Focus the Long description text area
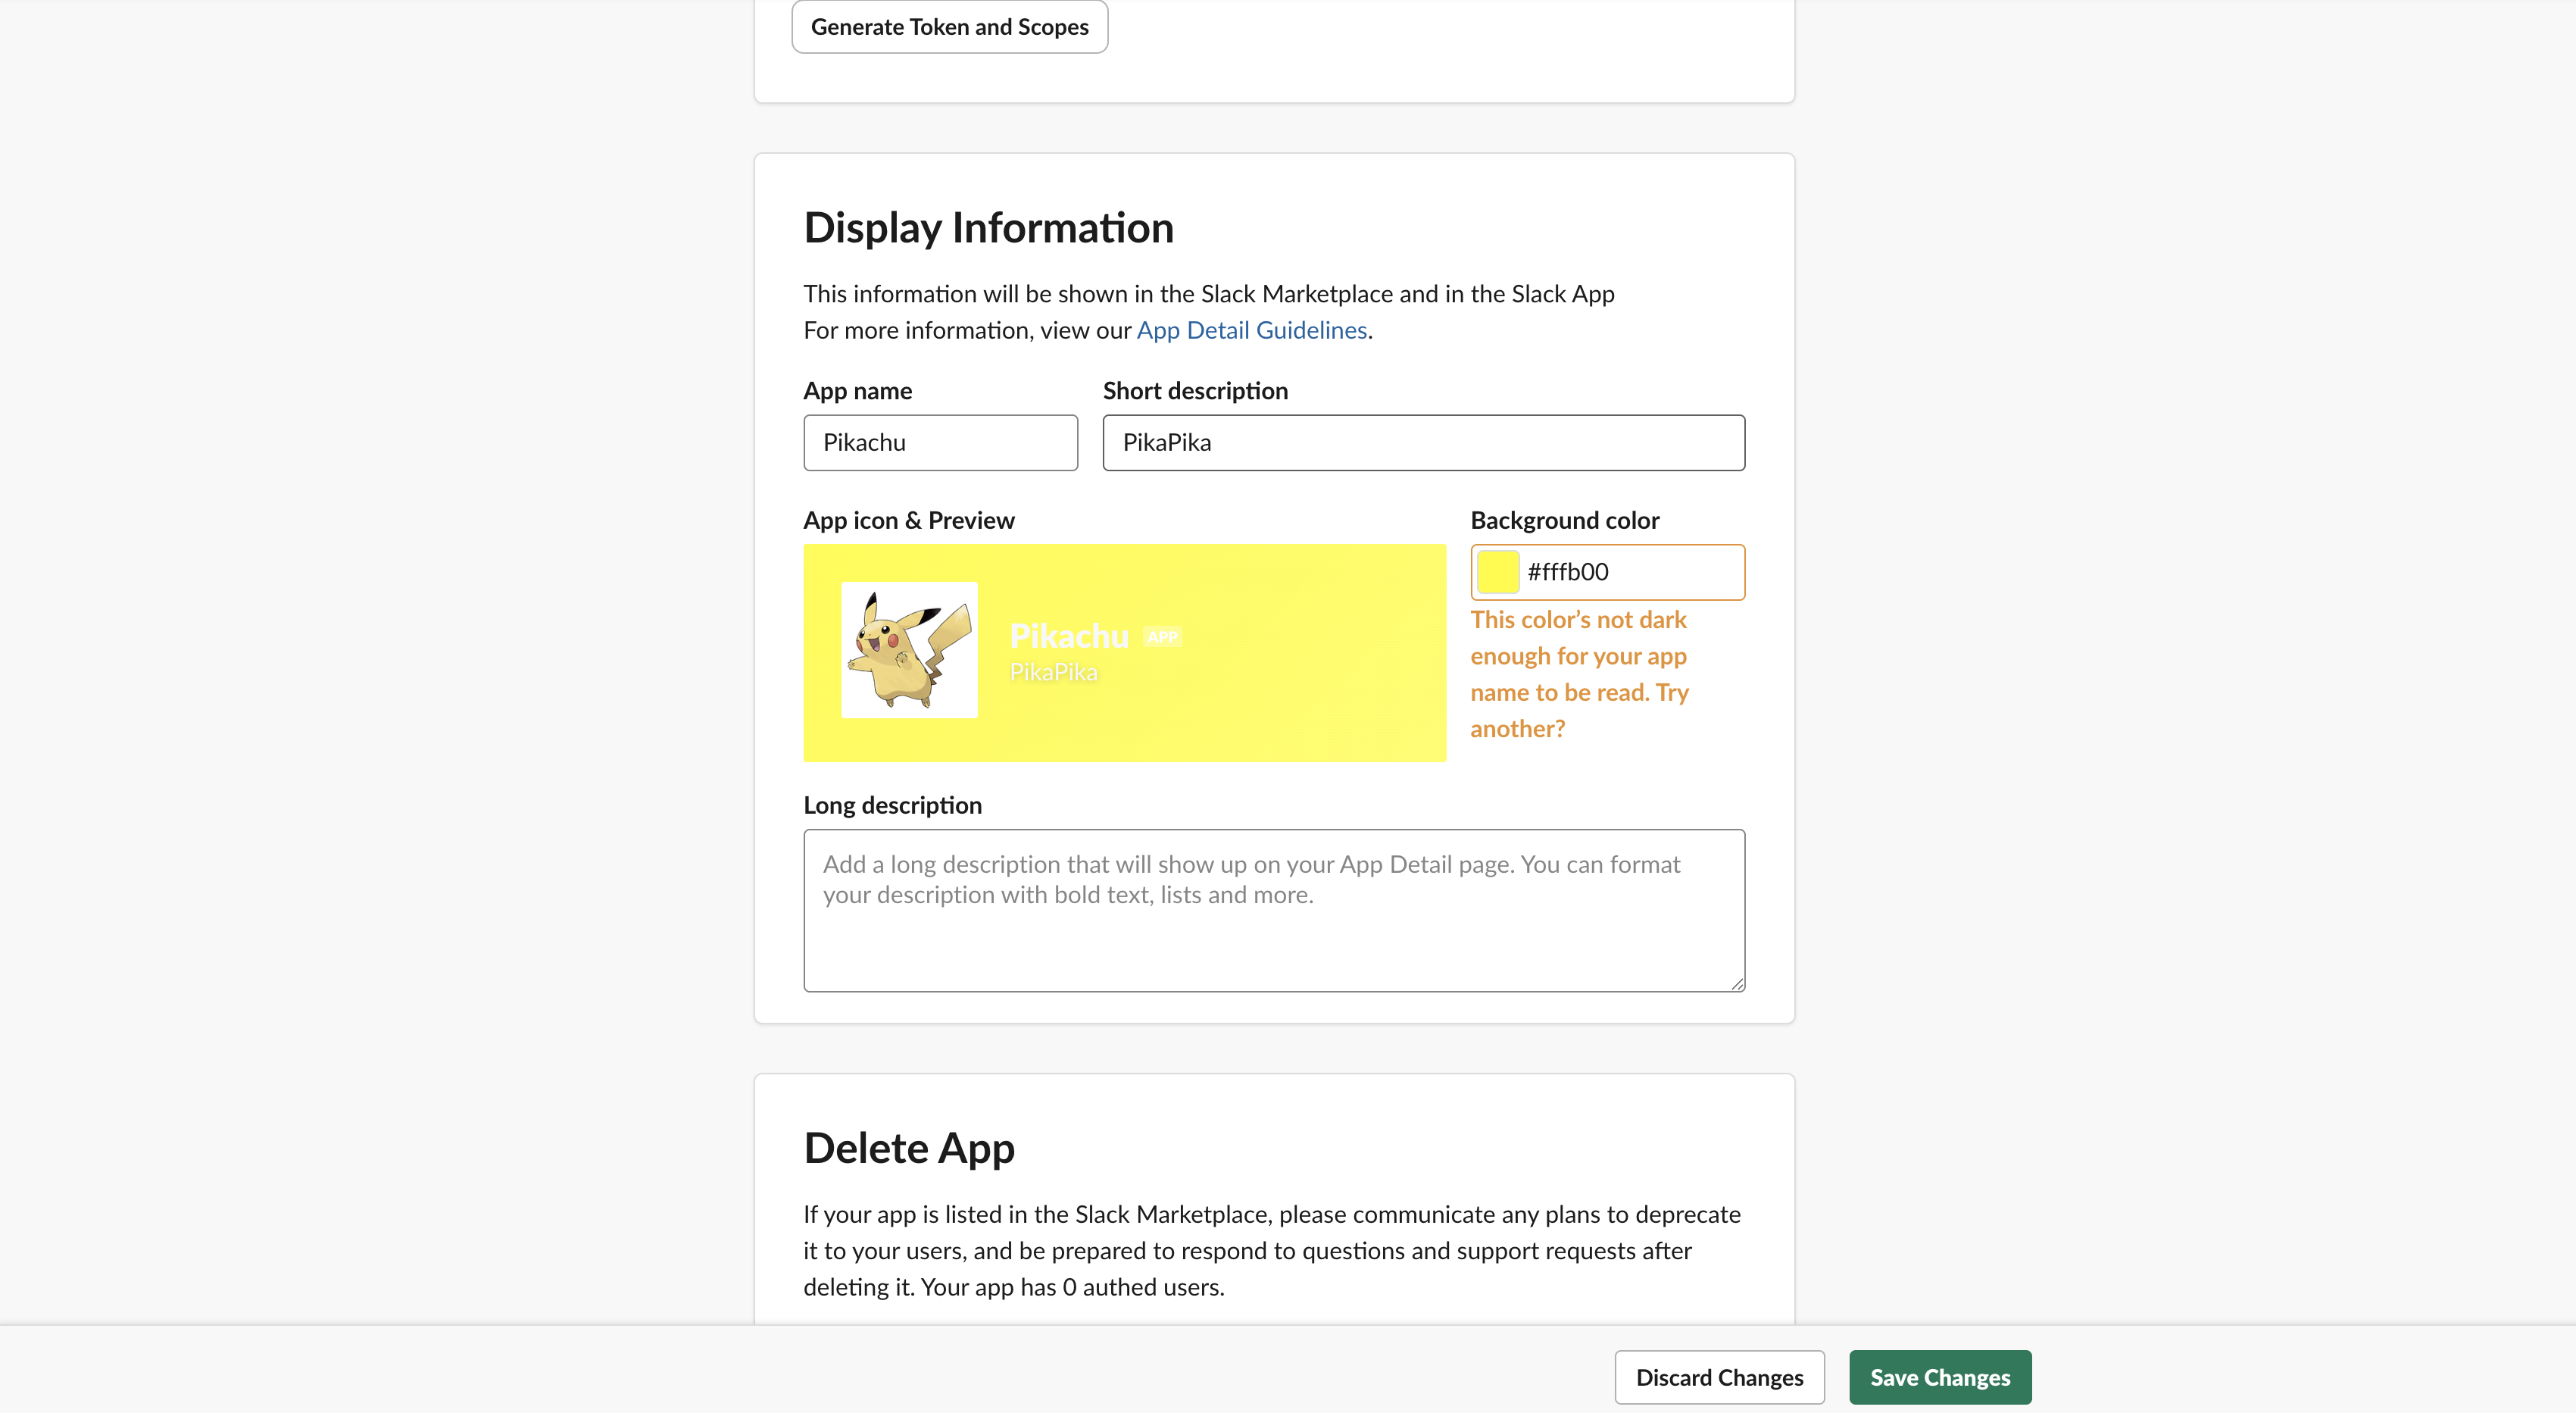2576x1413 pixels. 1274,910
